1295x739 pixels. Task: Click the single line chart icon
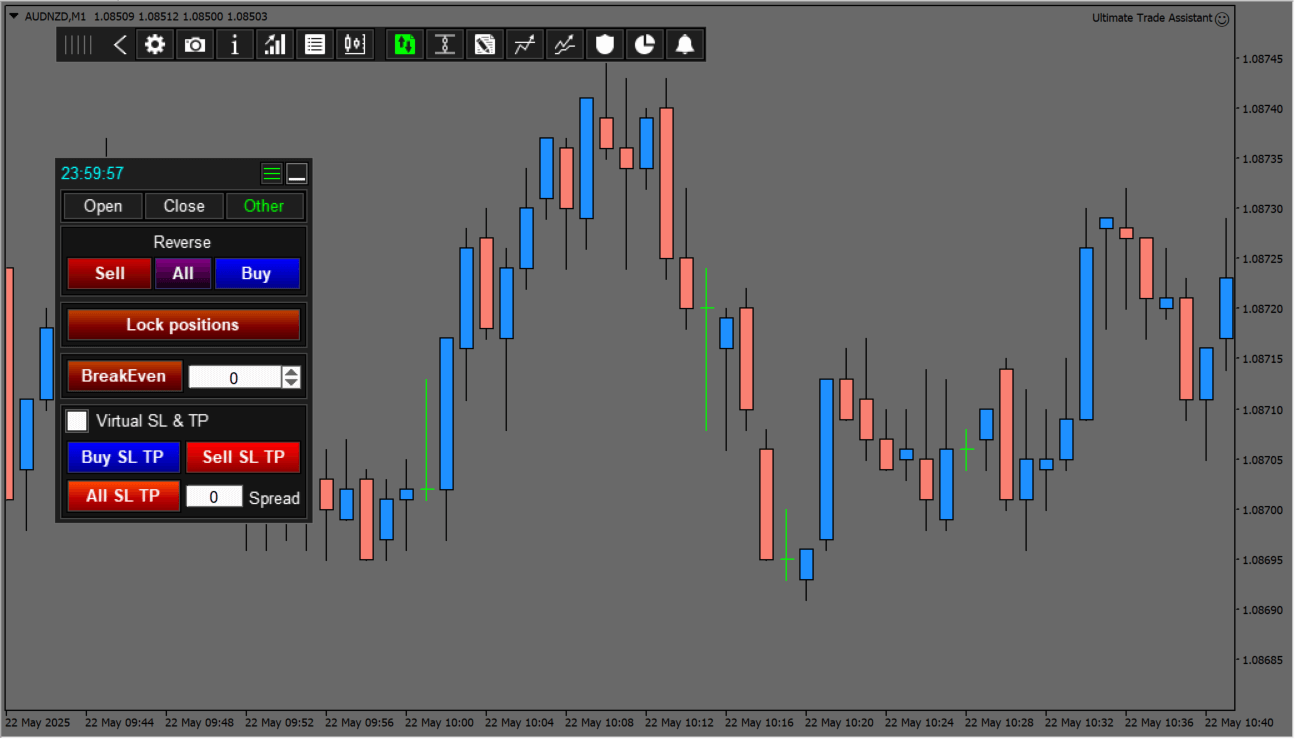(x=525, y=45)
